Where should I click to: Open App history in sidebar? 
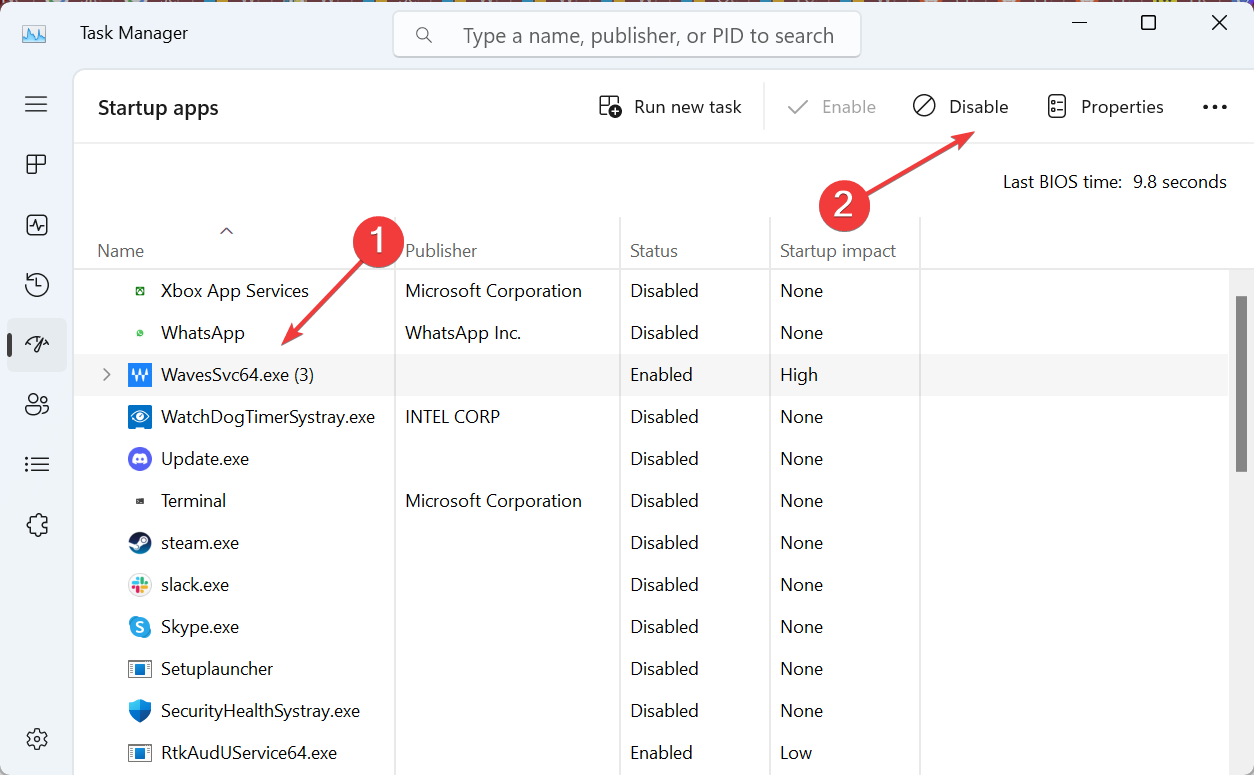coord(37,285)
